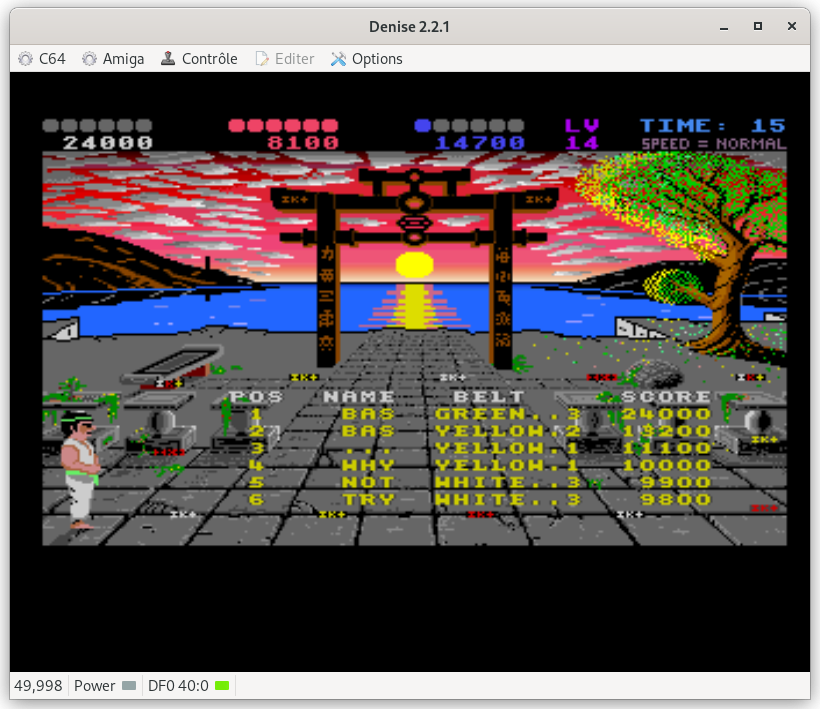Image resolution: width=820 pixels, height=709 pixels.
Task: Click the 9900 score in the ranking
Action: pos(675,483)
